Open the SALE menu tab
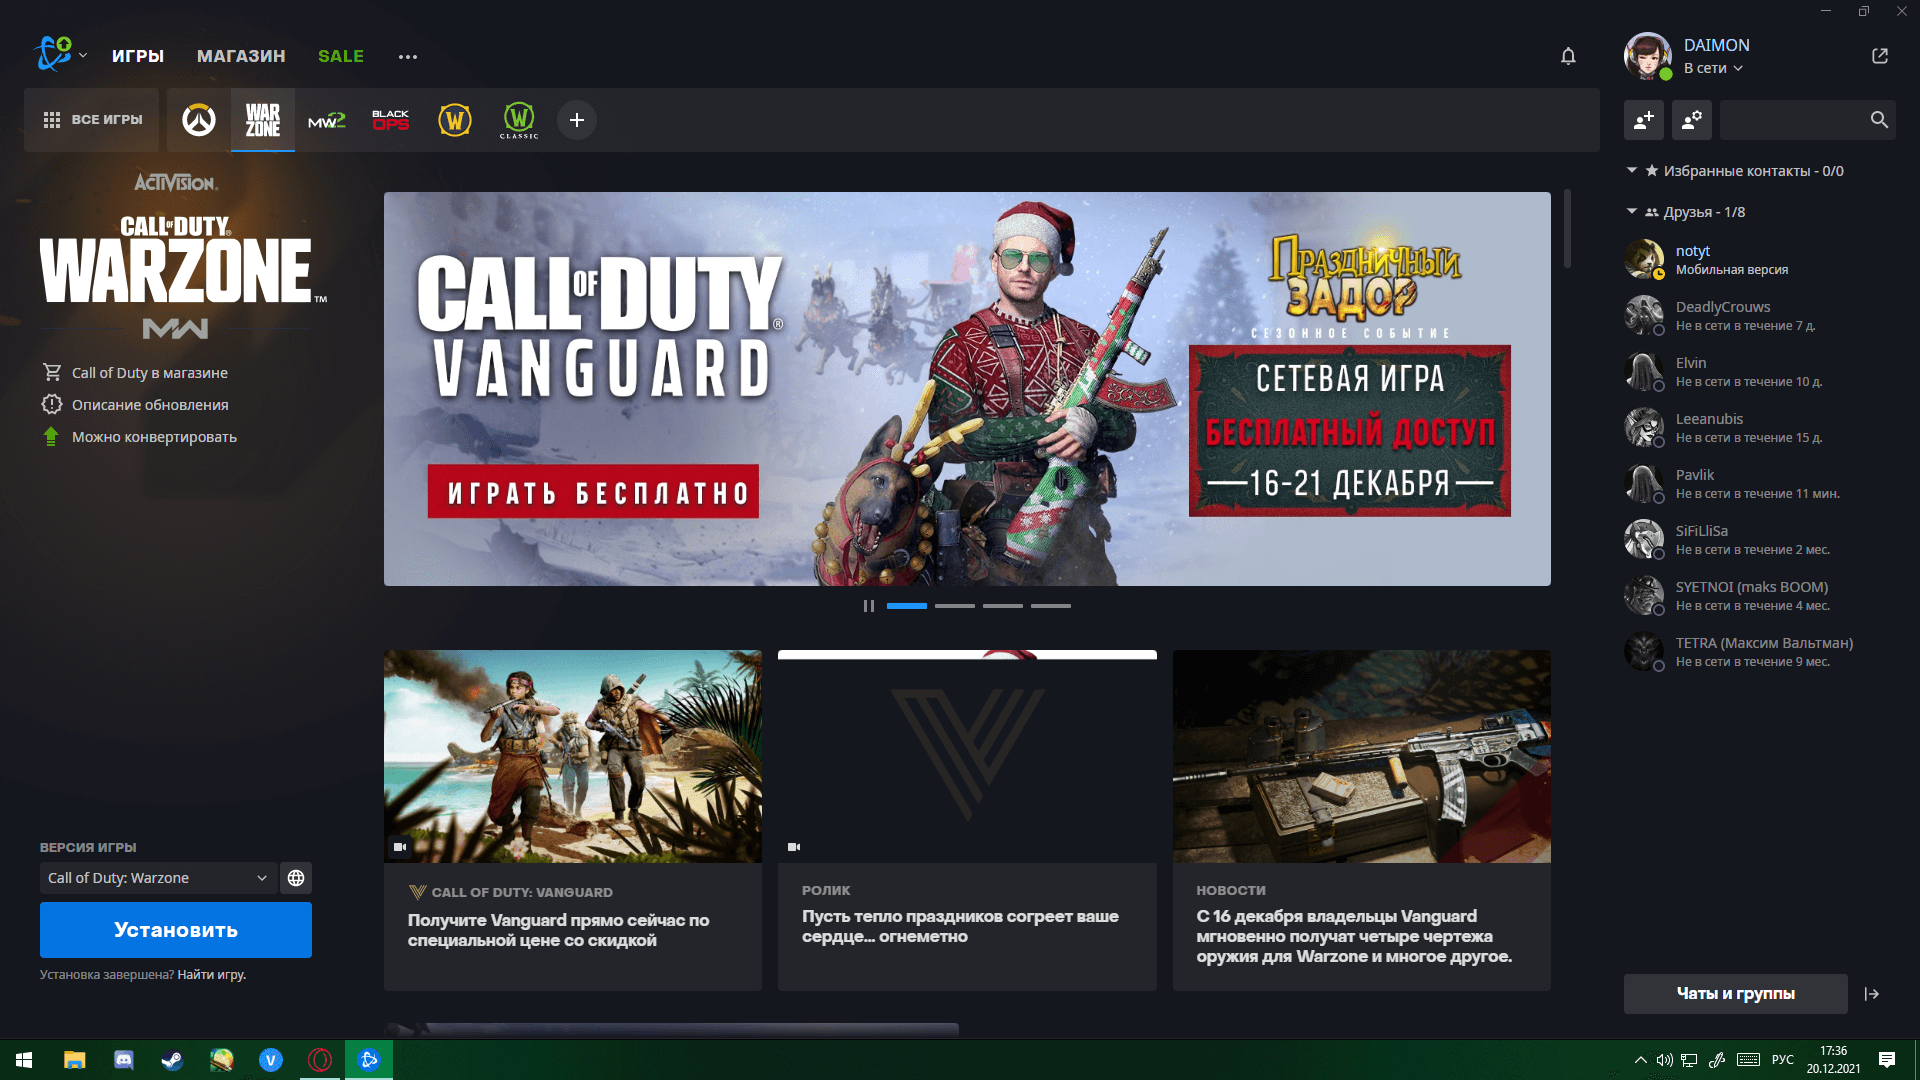The image size is (1920, 1080). point(341,56)
